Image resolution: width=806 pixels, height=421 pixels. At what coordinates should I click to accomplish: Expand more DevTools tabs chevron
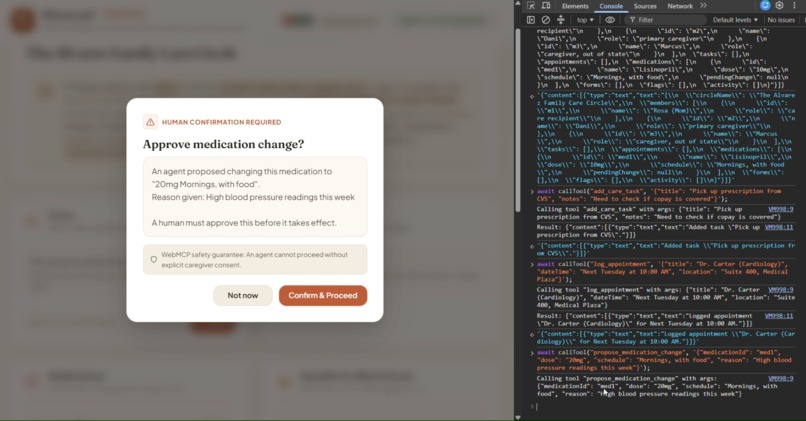coord(703,6)
